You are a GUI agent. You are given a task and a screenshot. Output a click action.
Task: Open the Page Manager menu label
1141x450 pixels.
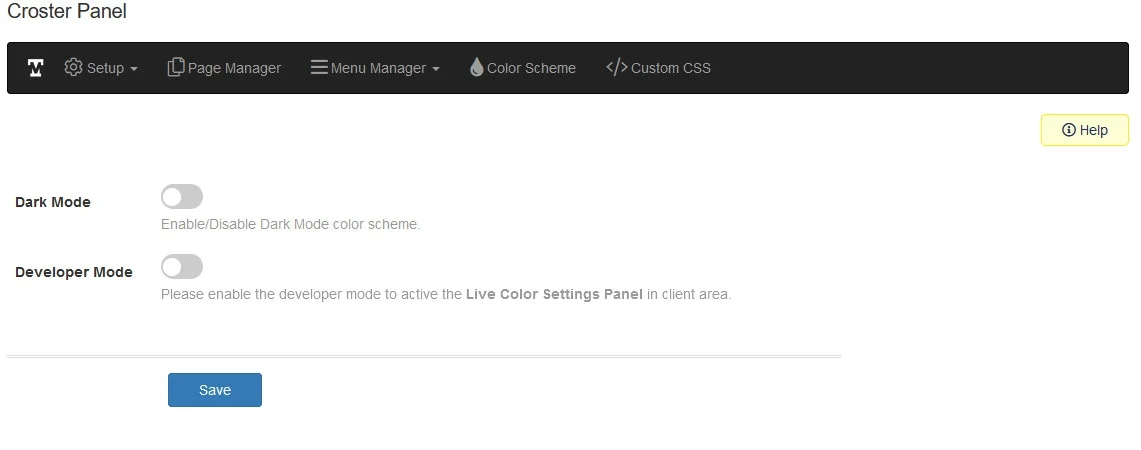234,68
